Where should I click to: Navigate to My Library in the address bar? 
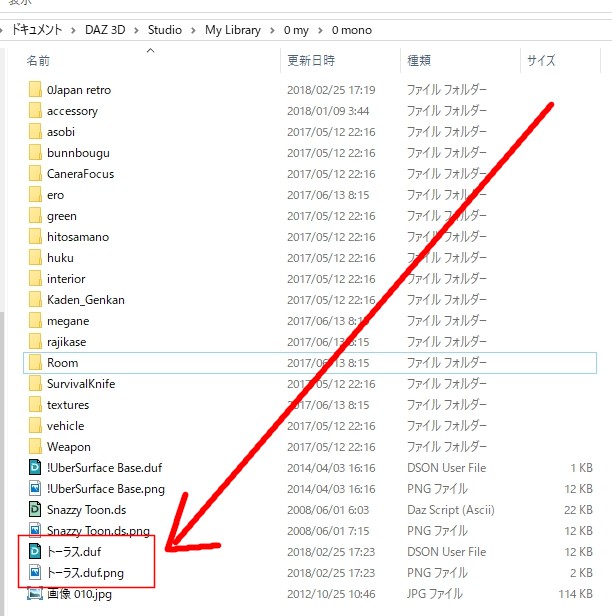tap(233, 30)
